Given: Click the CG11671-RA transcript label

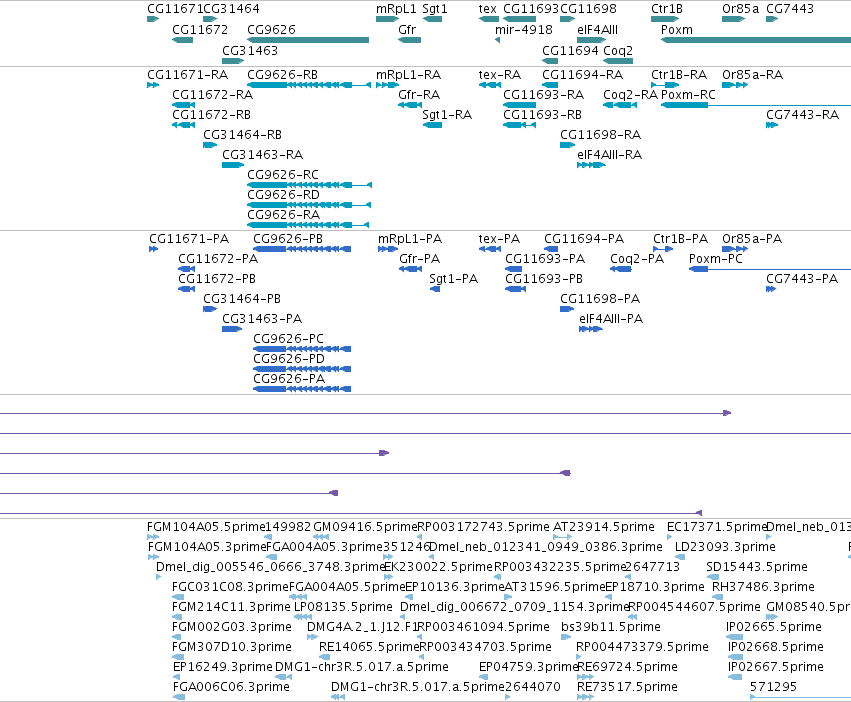Looking at the screenshot, I should pos(187,75).
